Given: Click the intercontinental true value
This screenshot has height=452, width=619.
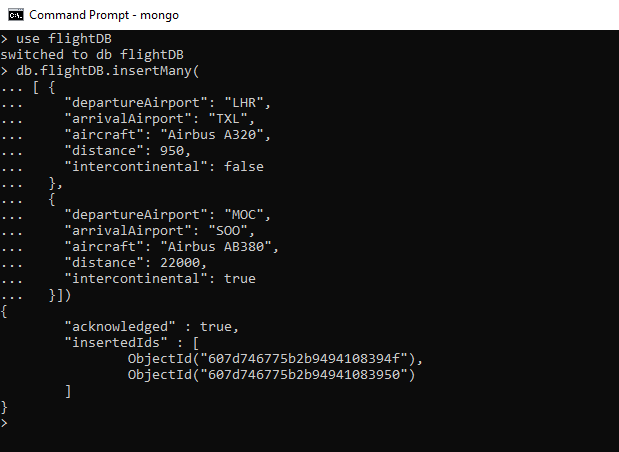Looking at the screenshot, I should 240,279.
